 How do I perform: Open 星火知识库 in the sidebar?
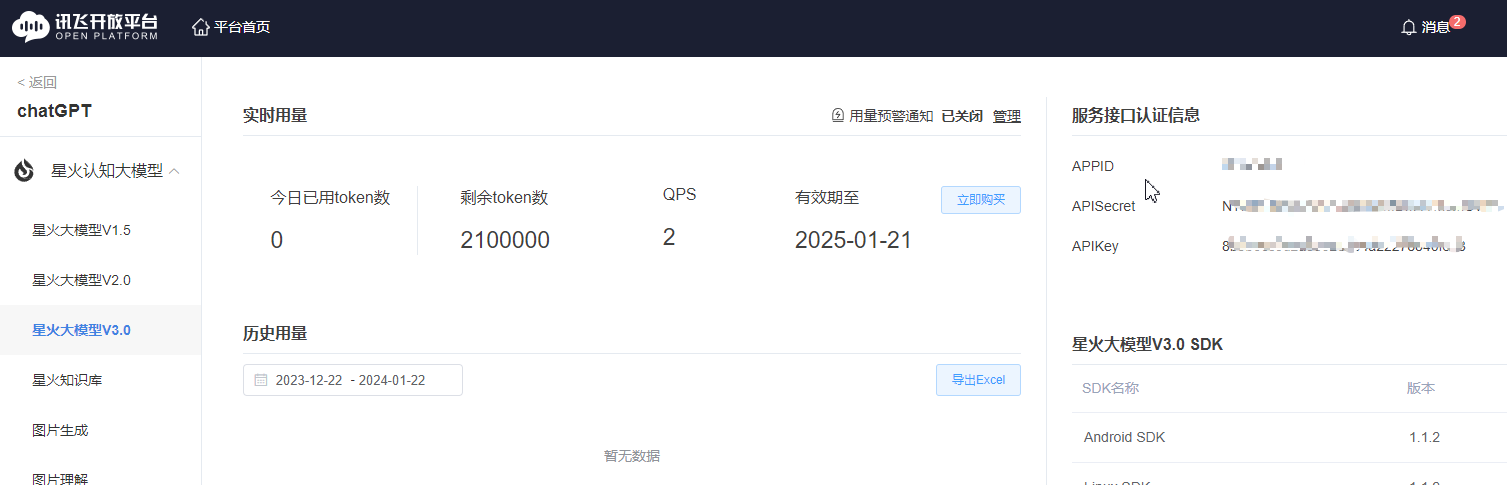pyautogui.click(x=100, y=380)
